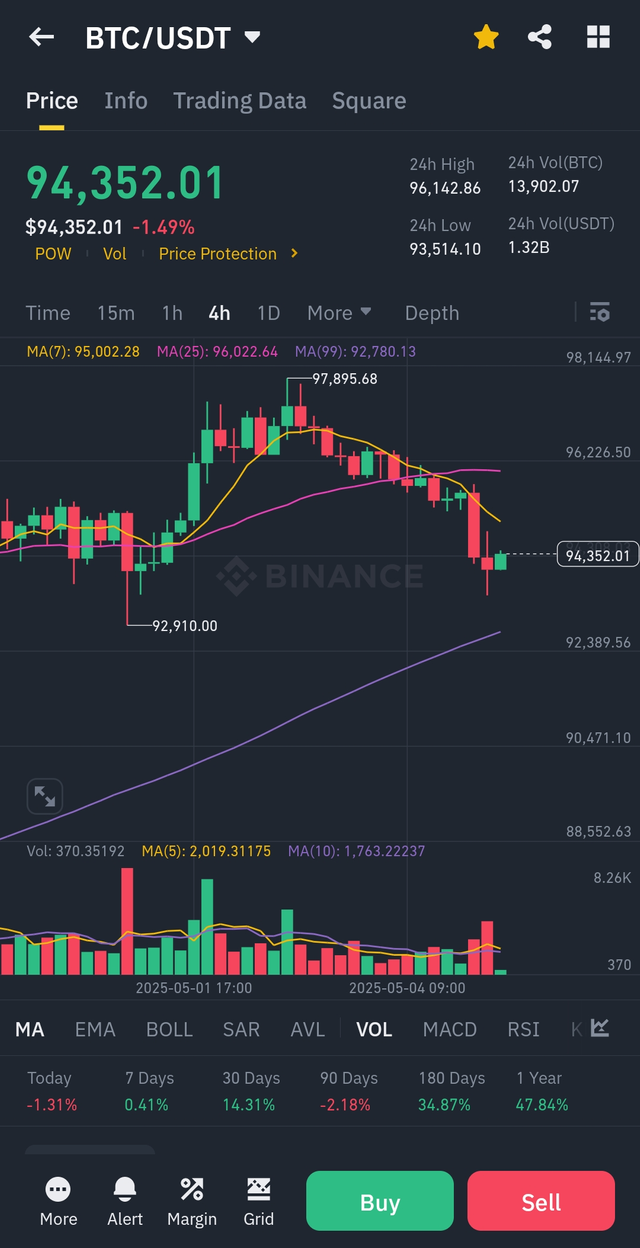640x1248 pixels.
Task: Tap the large 94,352.01 price
Action: (125, 183)
